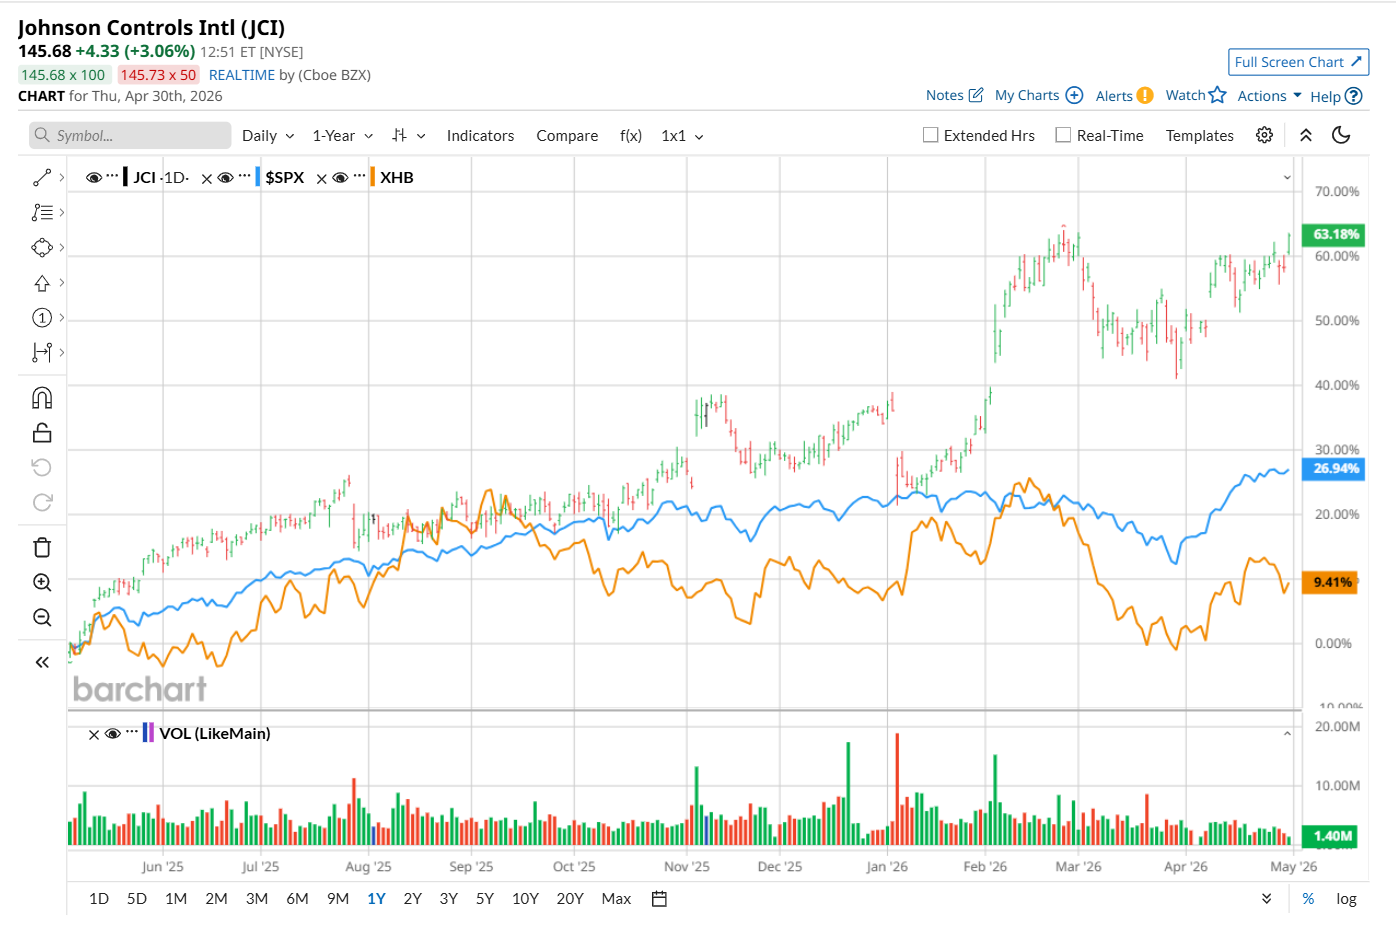Select the trend line drawing tool

pyautogui.click(x=42, y=178)
